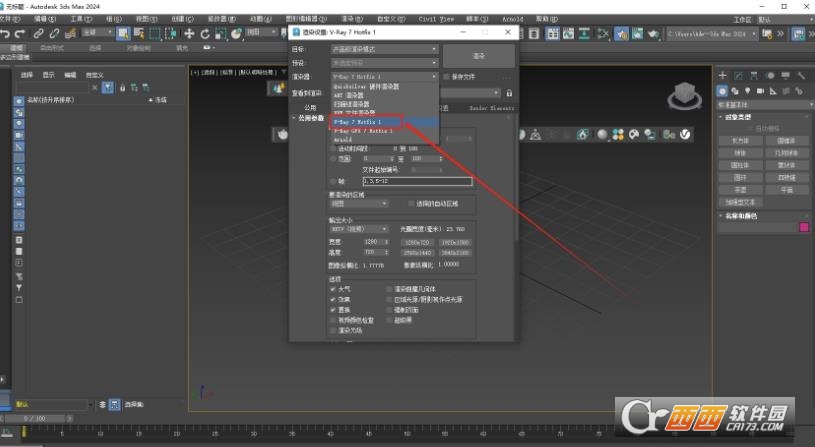Open the View to Render dropdown arrow
The width and height of the screenshot is (815, 447).
tap(496, 93)
